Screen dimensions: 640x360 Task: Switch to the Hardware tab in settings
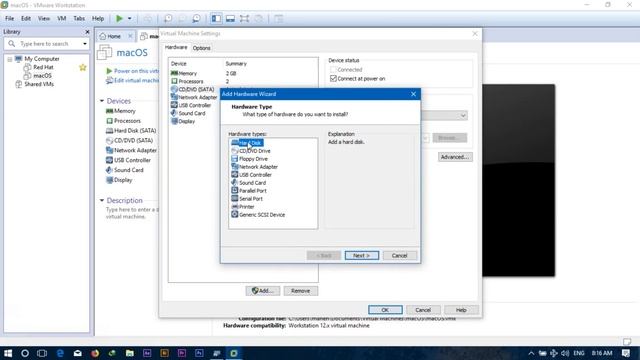pyautogui.click(x=176, y=47)
